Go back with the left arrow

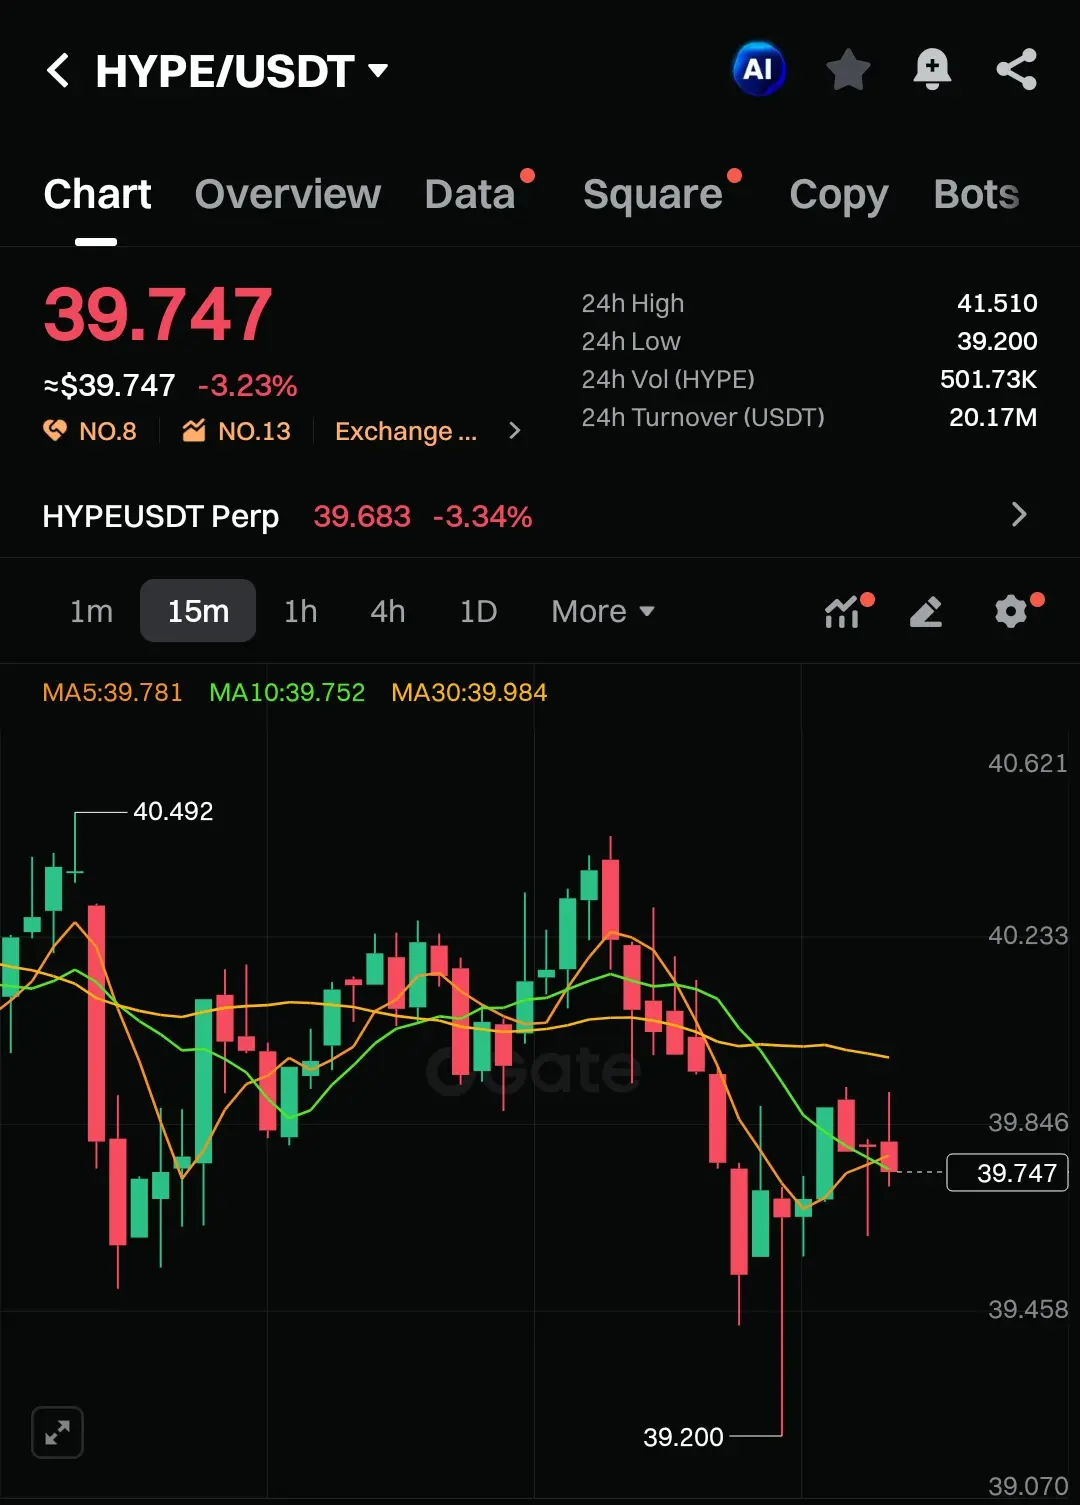(59, 70)
